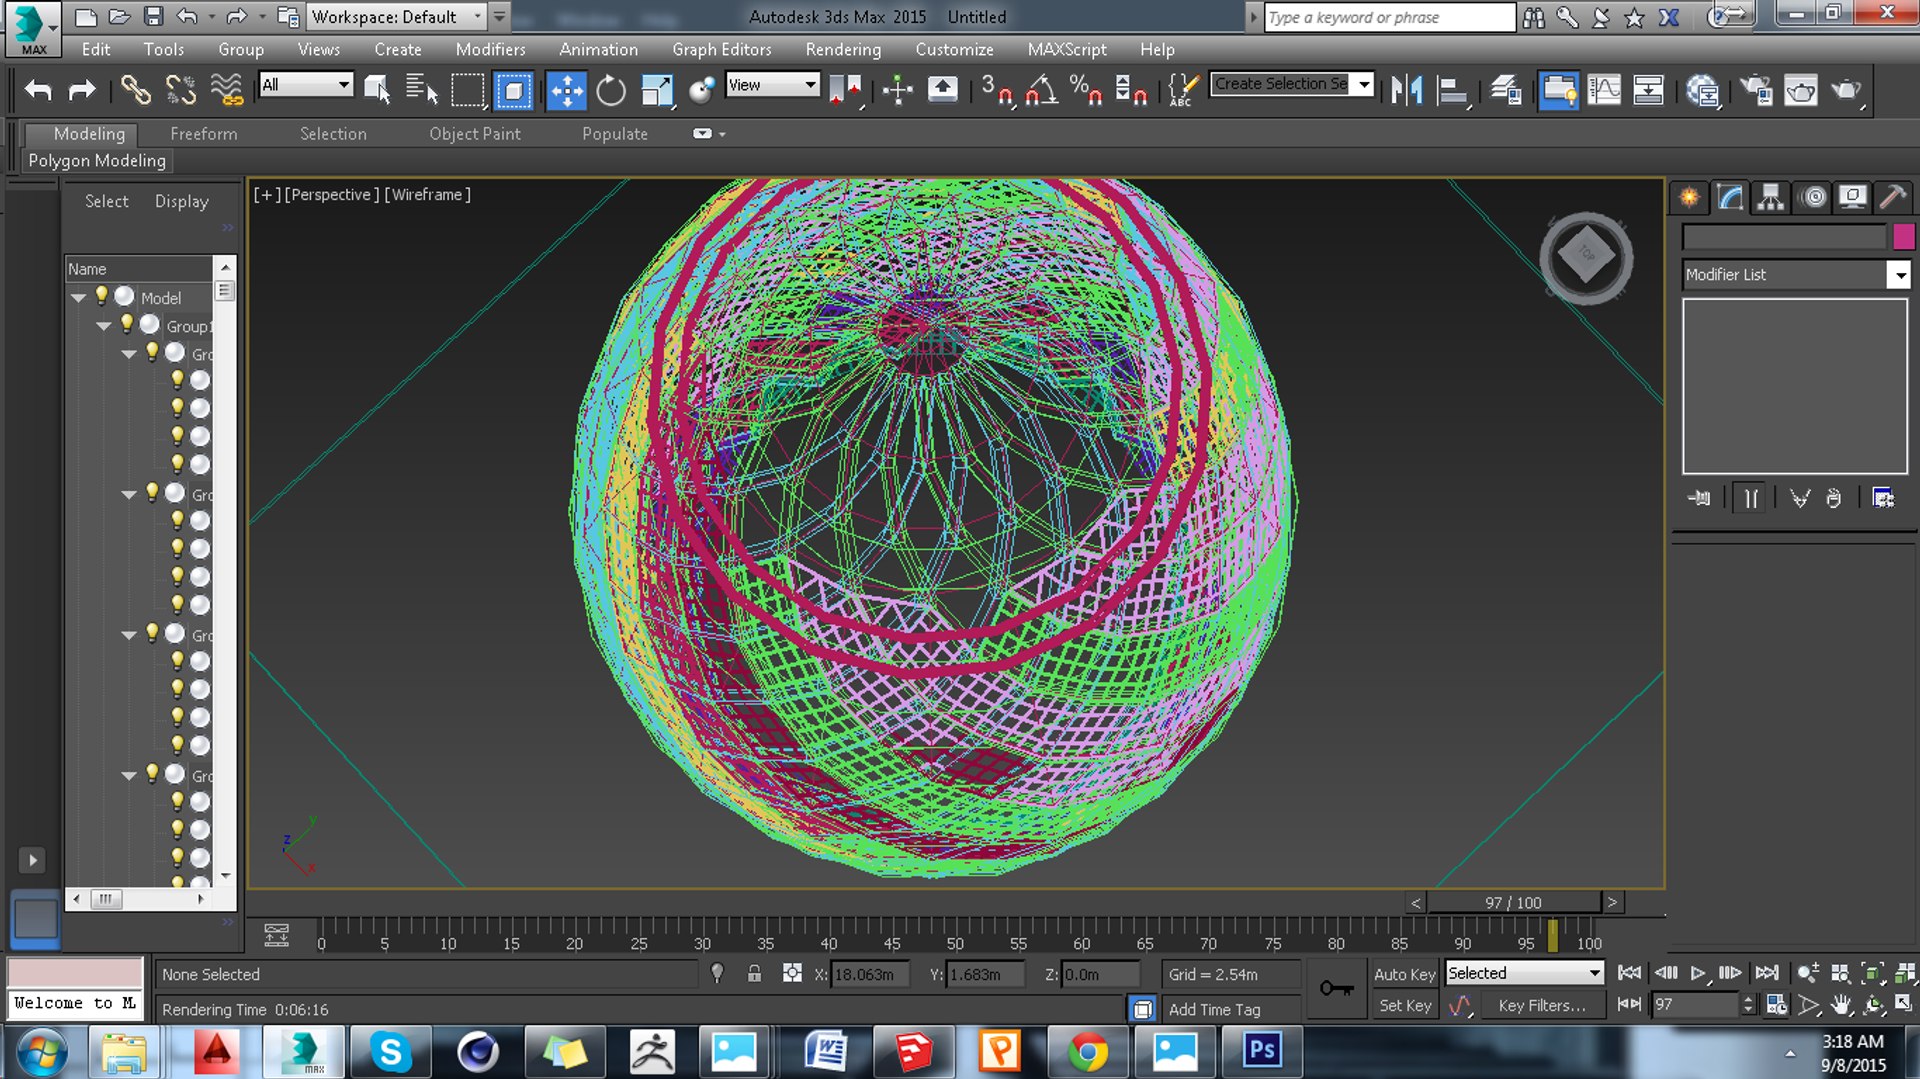Open Photoshop from the Windows taskbar
Viewport: 1920px width, 1079px height.
pos(1262,1051)
